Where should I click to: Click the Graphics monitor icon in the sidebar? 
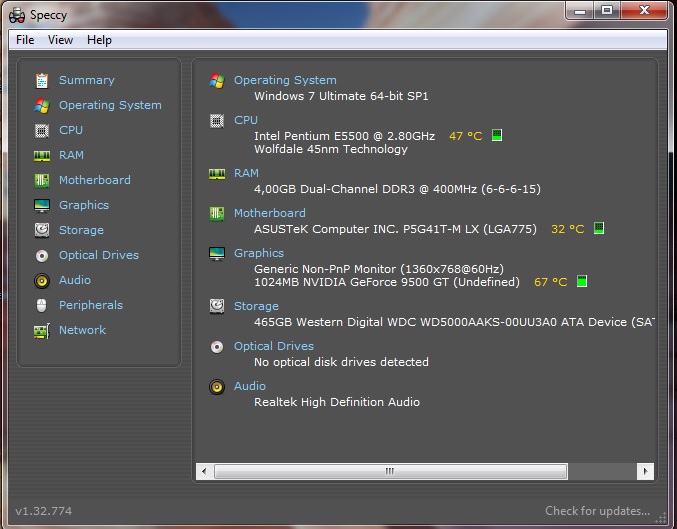42,206
